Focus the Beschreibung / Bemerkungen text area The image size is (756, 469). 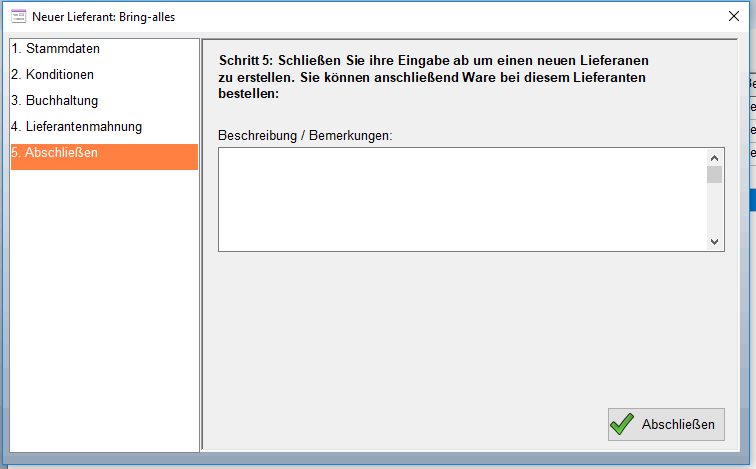click(463, 200)
